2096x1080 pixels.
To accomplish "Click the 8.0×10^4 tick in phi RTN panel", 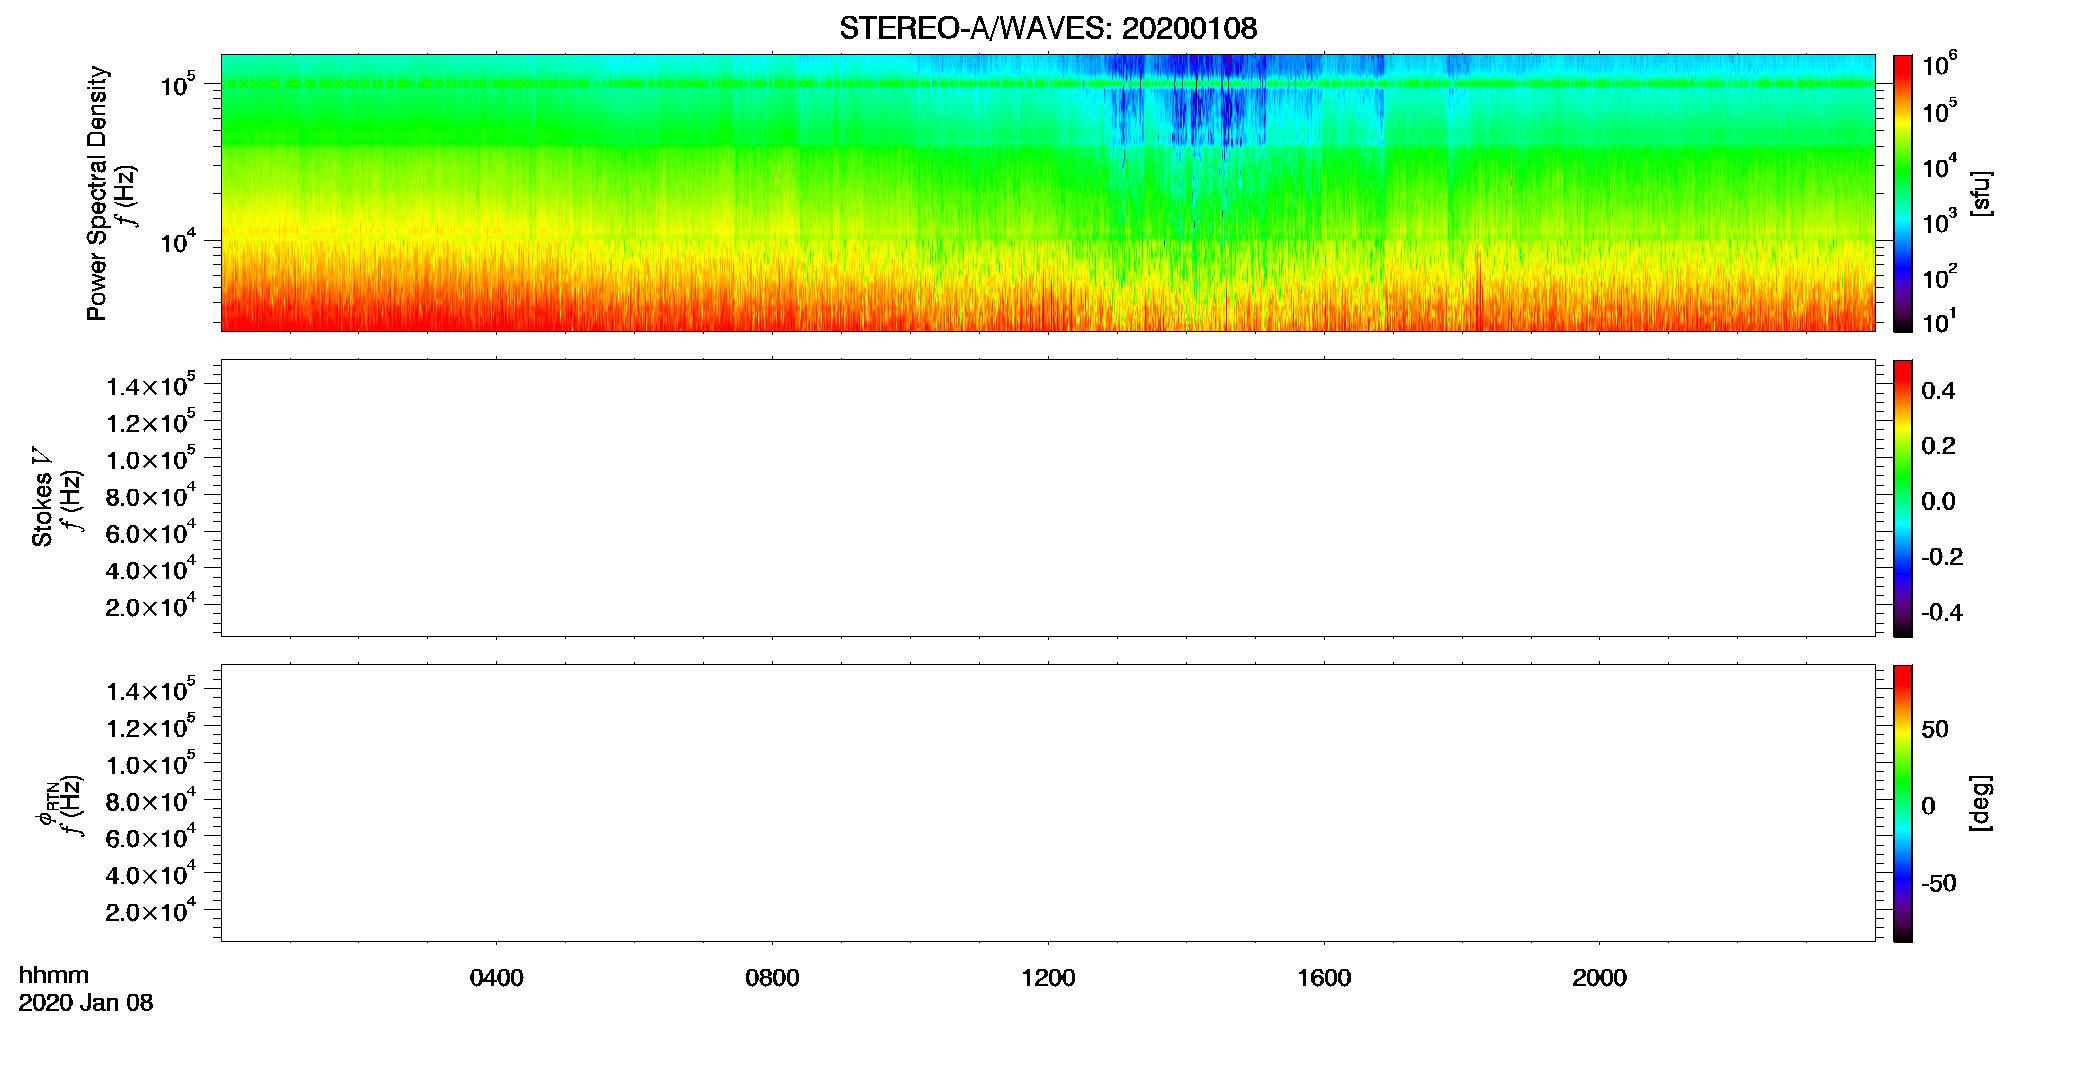I will (x=151, y=799).
